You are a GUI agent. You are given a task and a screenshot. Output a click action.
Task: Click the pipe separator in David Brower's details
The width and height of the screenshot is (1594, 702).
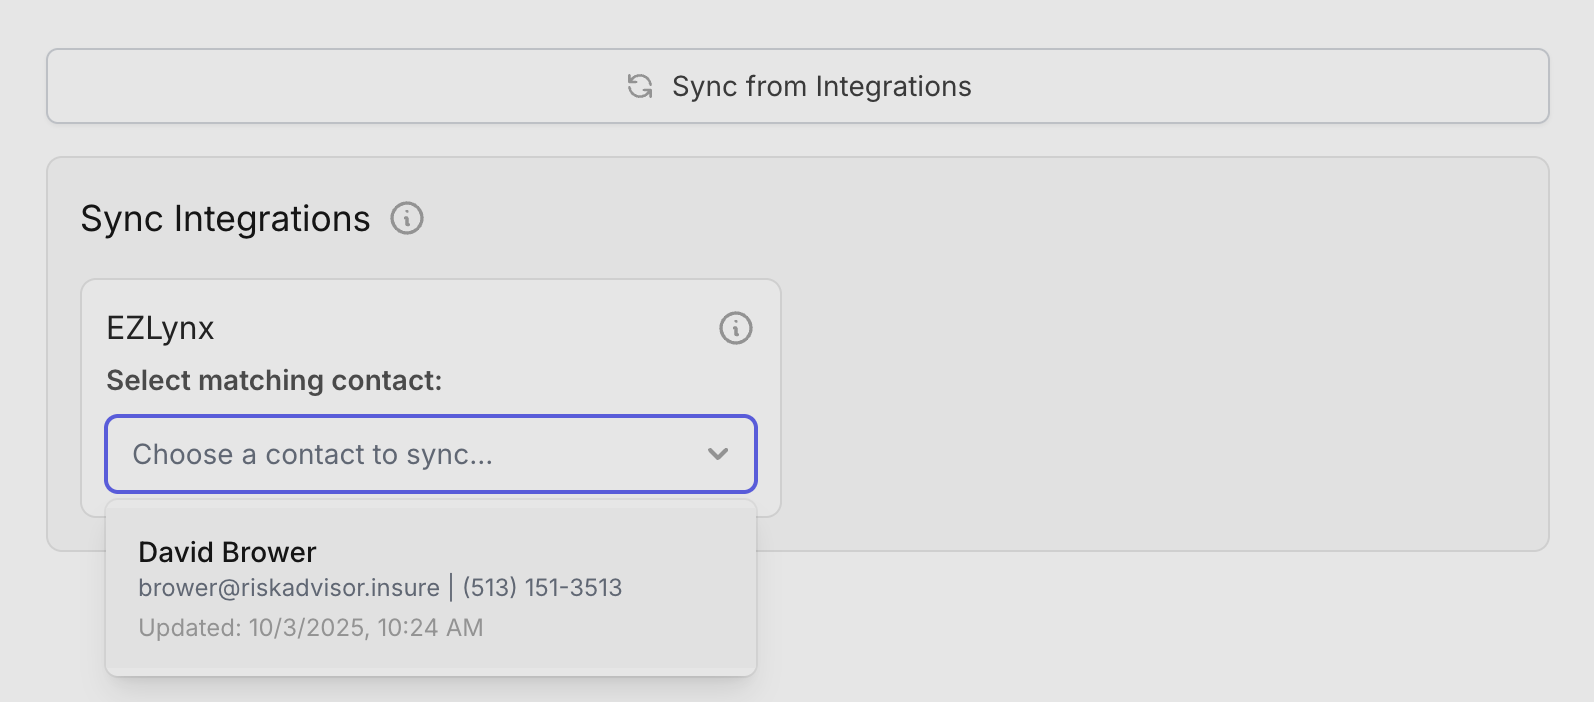click(451, 588)
